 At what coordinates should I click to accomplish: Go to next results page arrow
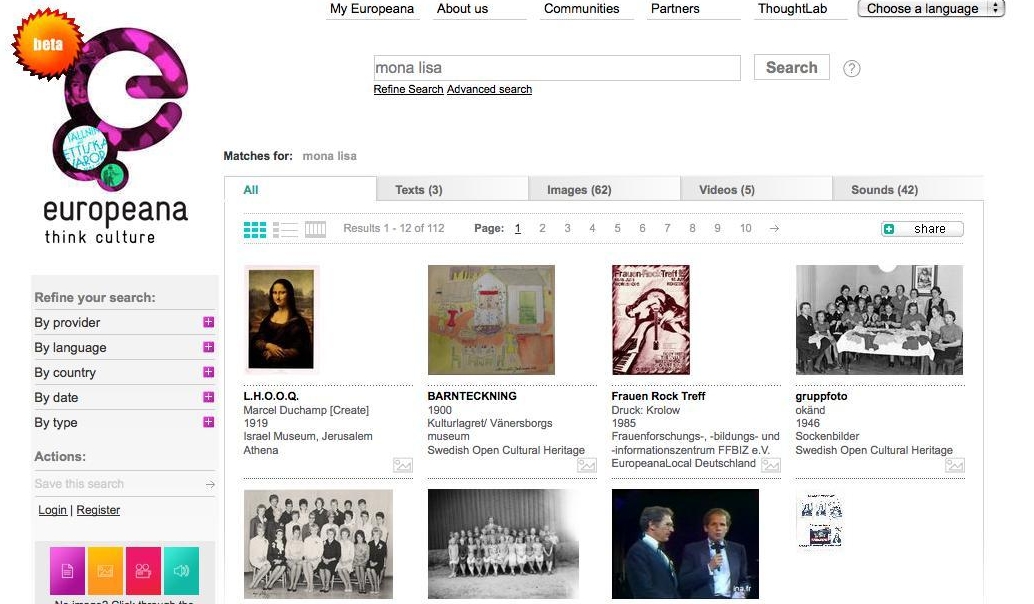pyautogui.click(x=774, y=228)
